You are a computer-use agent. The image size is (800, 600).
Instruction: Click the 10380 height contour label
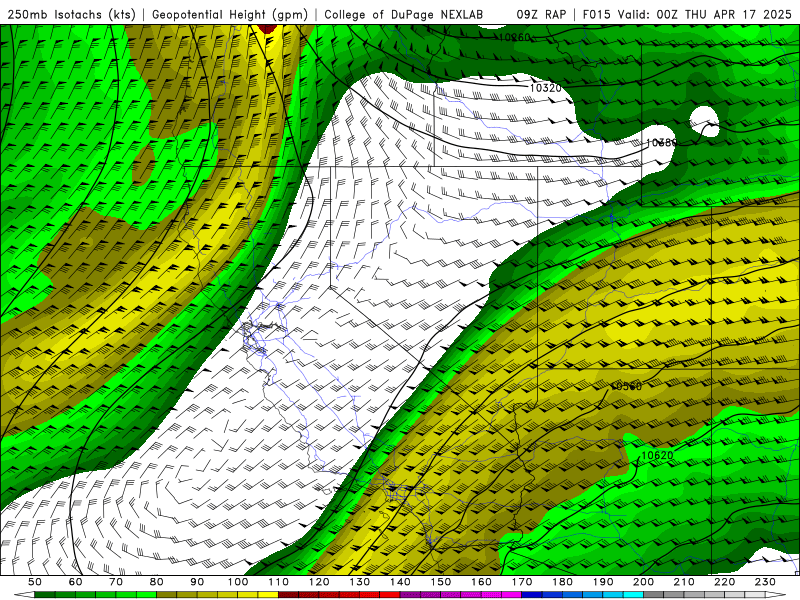tap(662, 142)
